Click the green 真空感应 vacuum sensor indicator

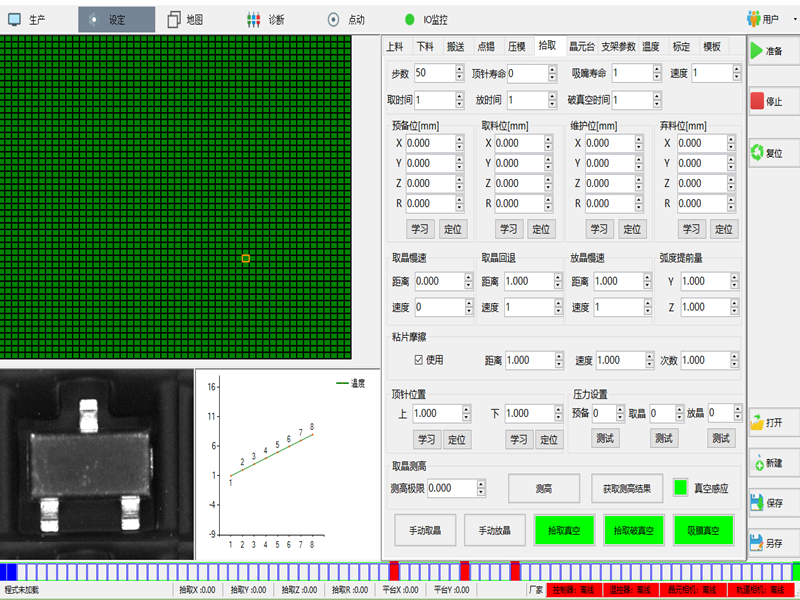(x=680, y=488)
